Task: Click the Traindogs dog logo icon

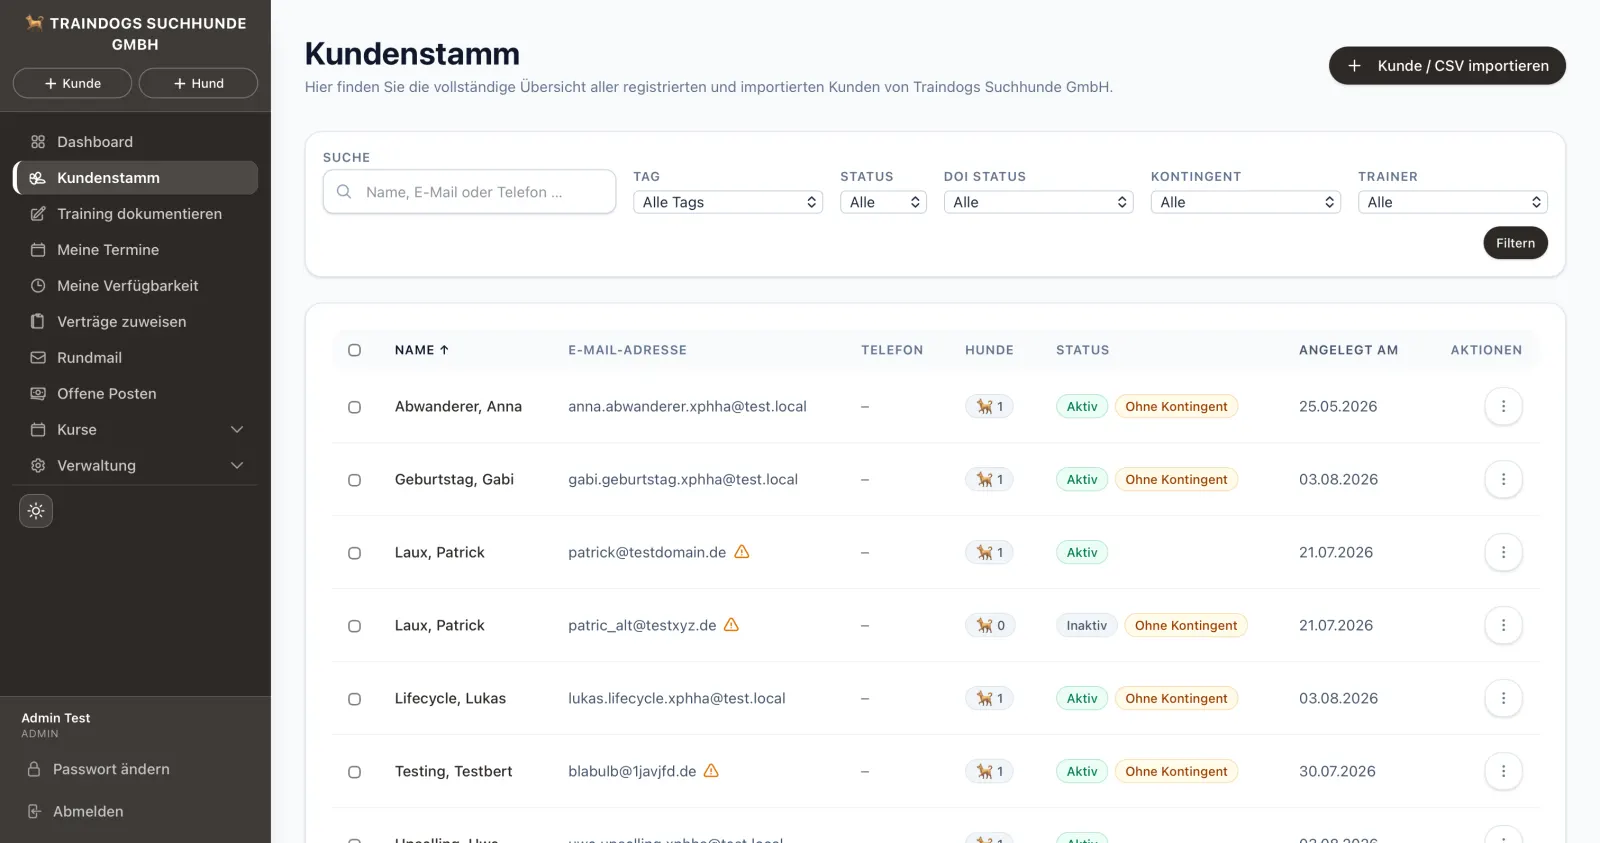Action: click(x=34, y=22)
